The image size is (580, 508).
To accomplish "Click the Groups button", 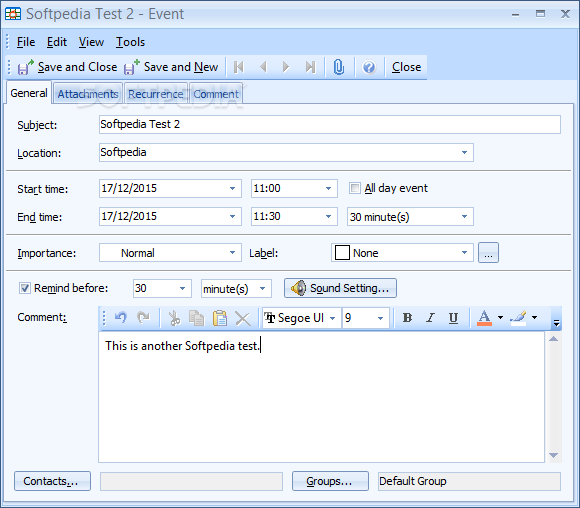I will [x=330, y=481].
